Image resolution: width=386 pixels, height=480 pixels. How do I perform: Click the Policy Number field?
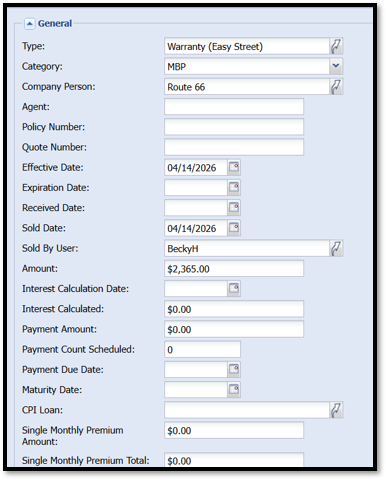[234, 127]
